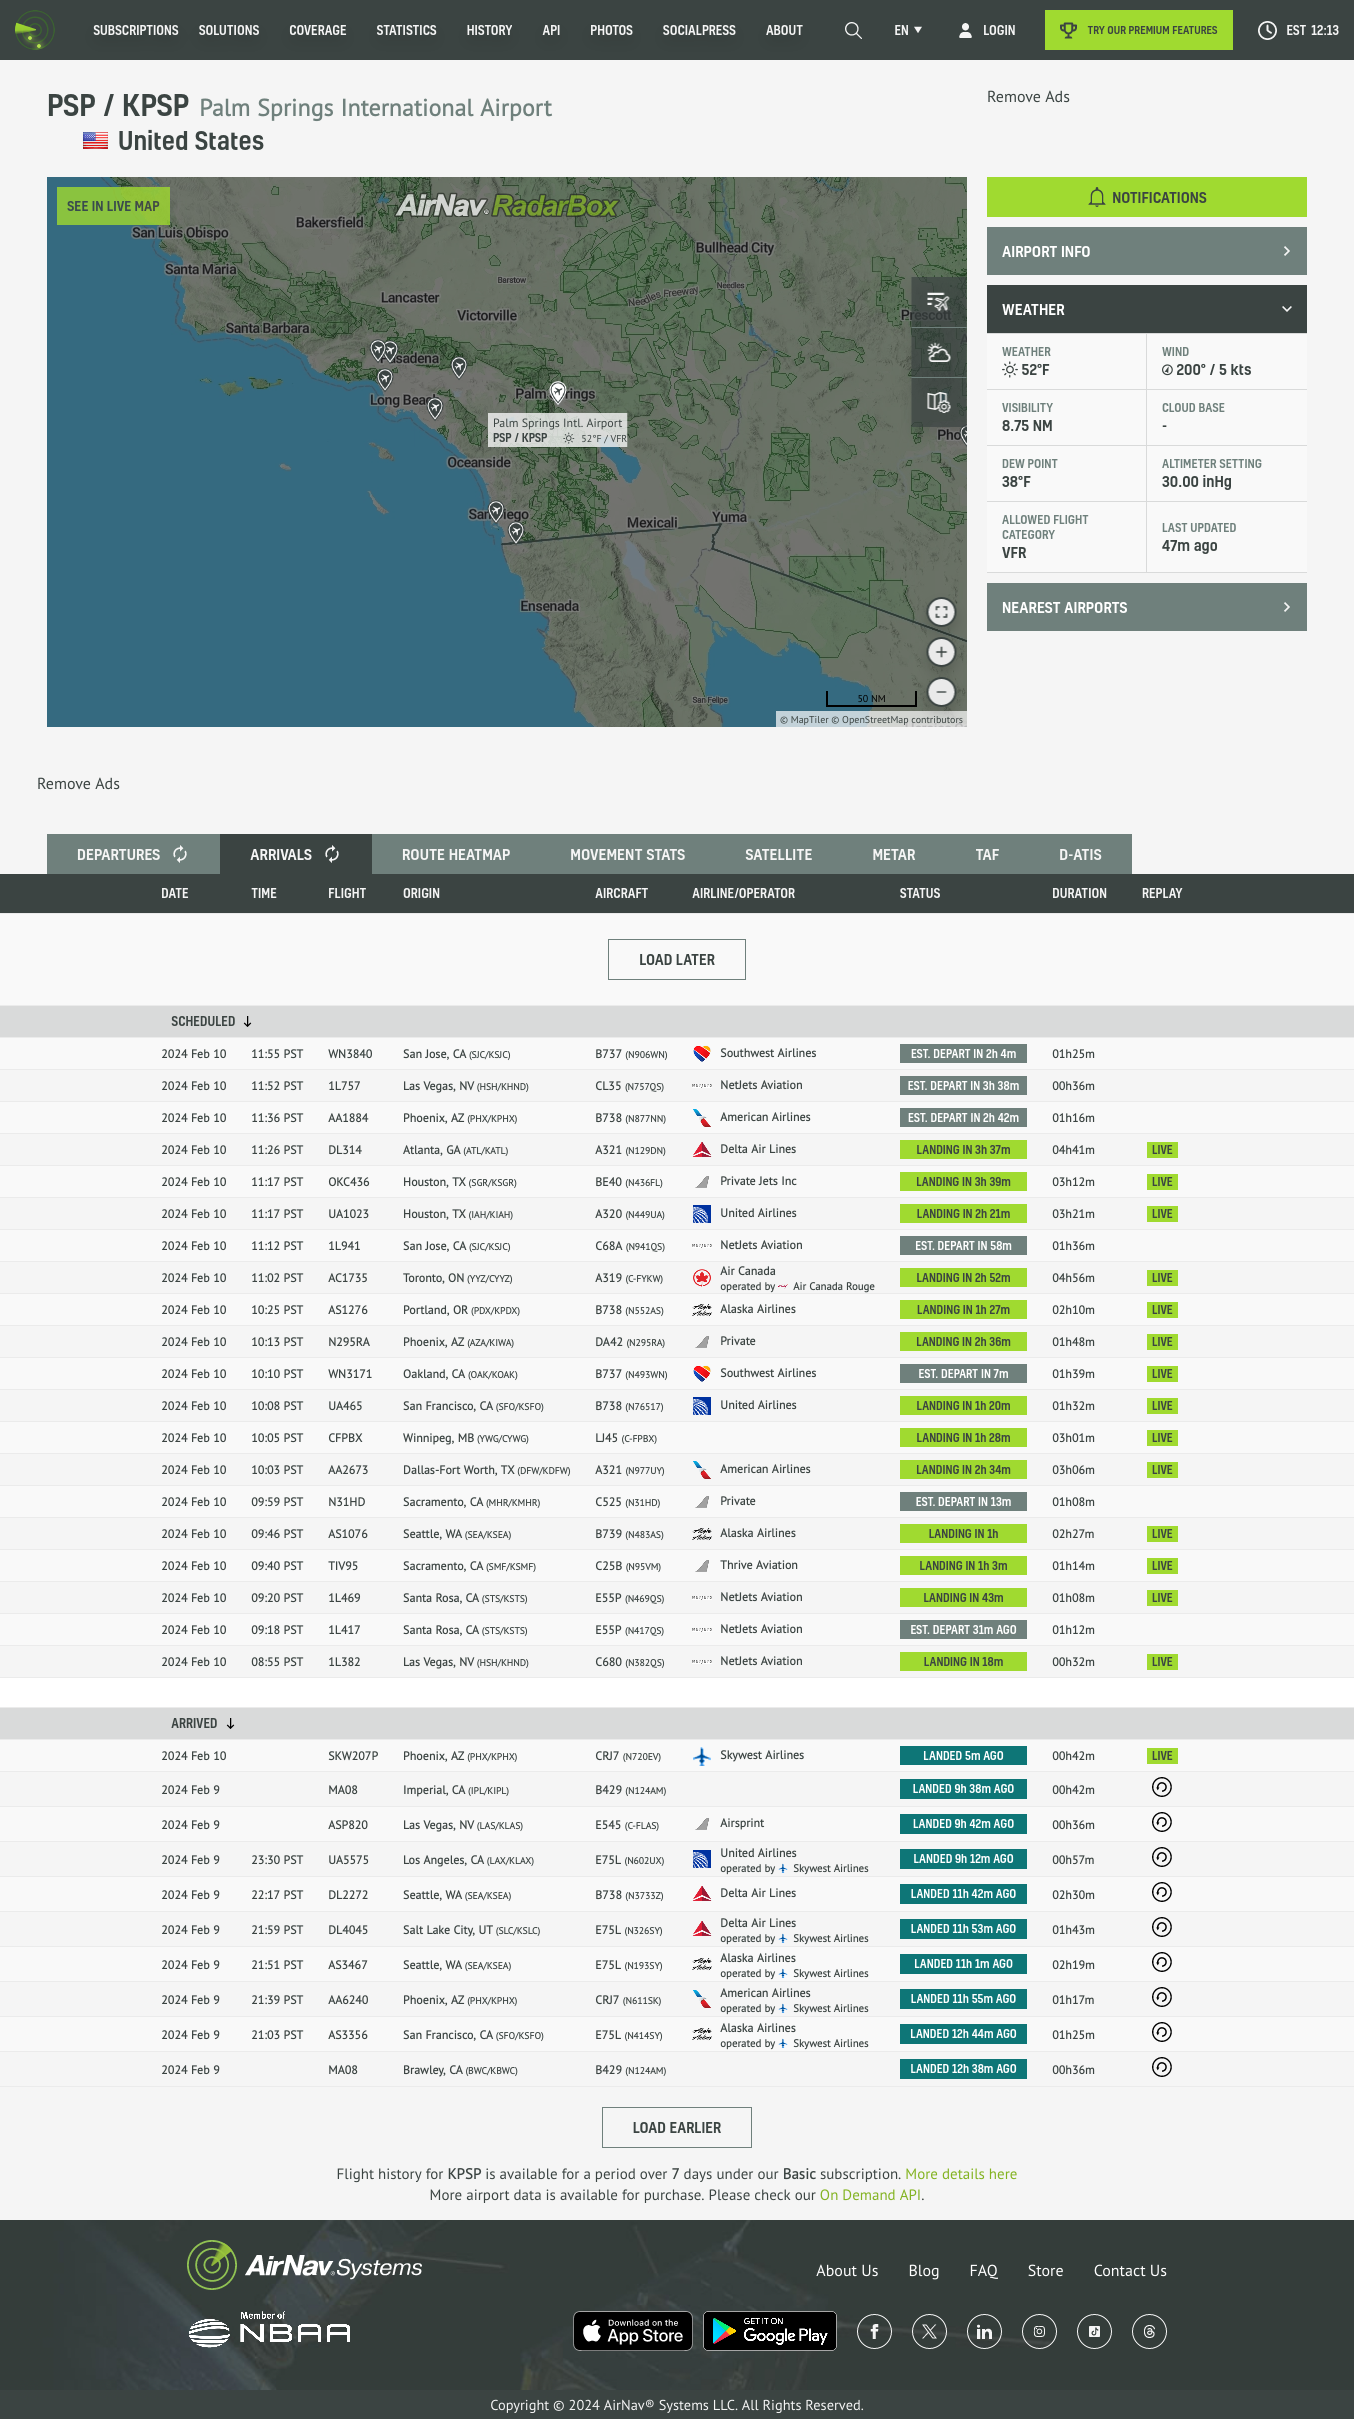Open the search magnifier icon in header
This screenshot has width=1354, height=2419.
pyautogui.click(x=853, y=30)
